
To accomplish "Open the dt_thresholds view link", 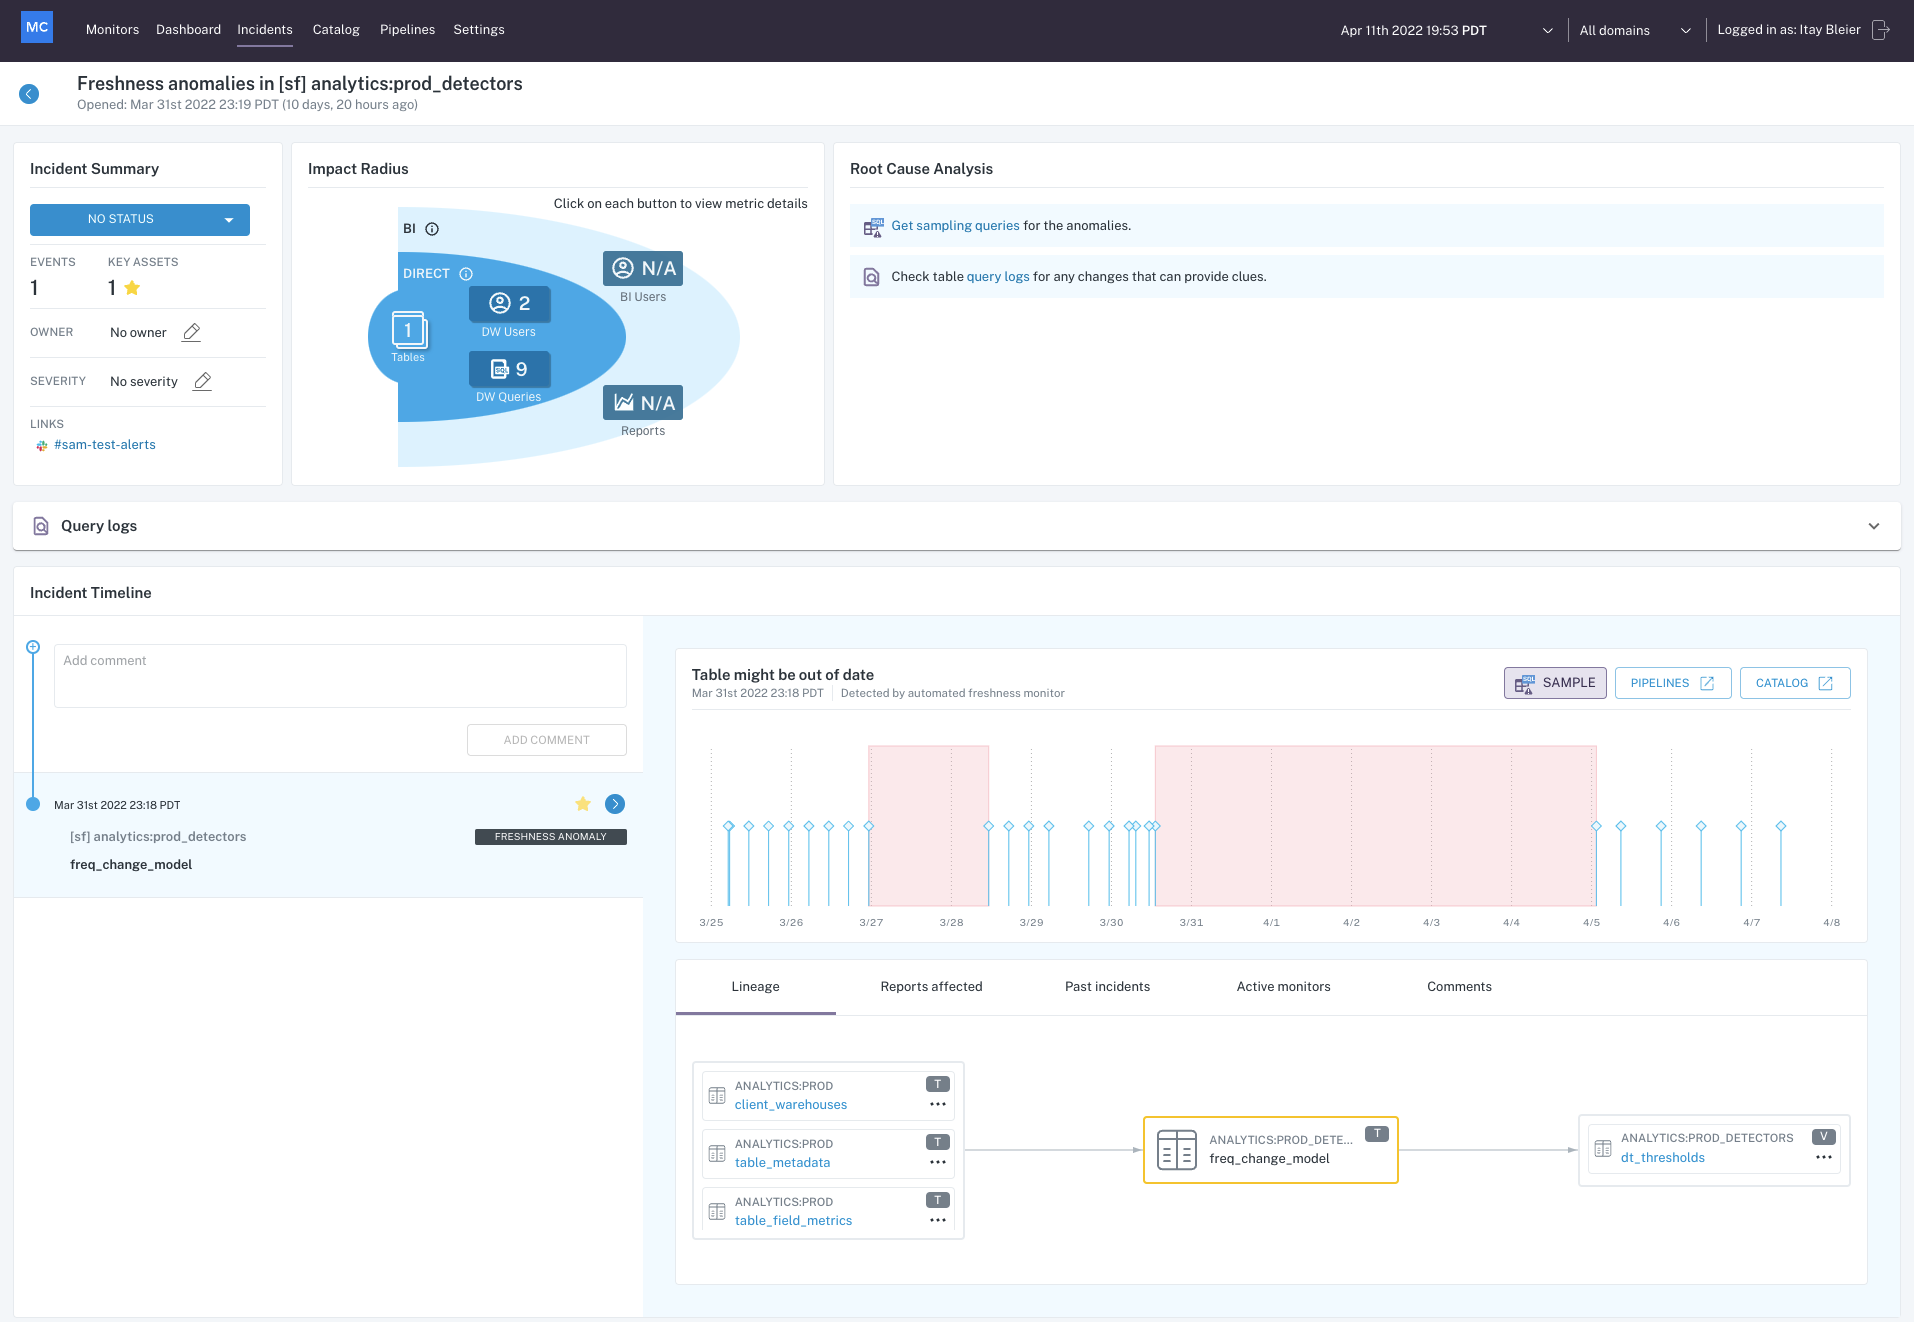I will [x=1663, y=1158].
